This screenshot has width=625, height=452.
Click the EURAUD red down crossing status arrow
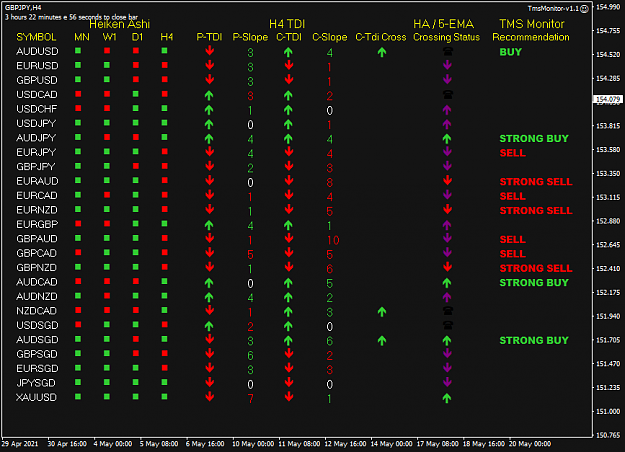point(447,181)
